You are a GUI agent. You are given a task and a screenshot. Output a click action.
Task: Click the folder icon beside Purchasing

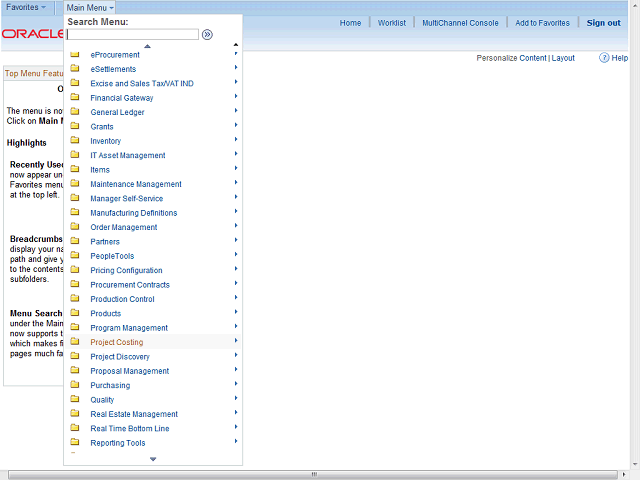(75, 384)
